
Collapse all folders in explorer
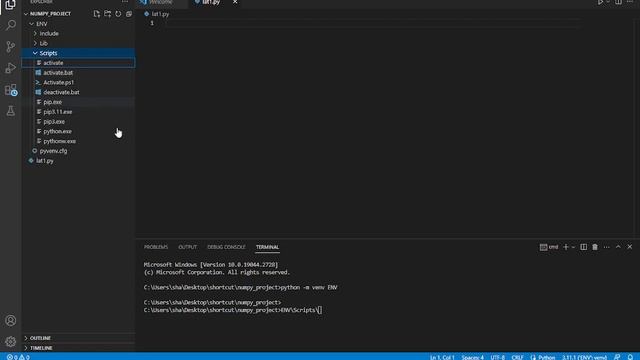129,14
